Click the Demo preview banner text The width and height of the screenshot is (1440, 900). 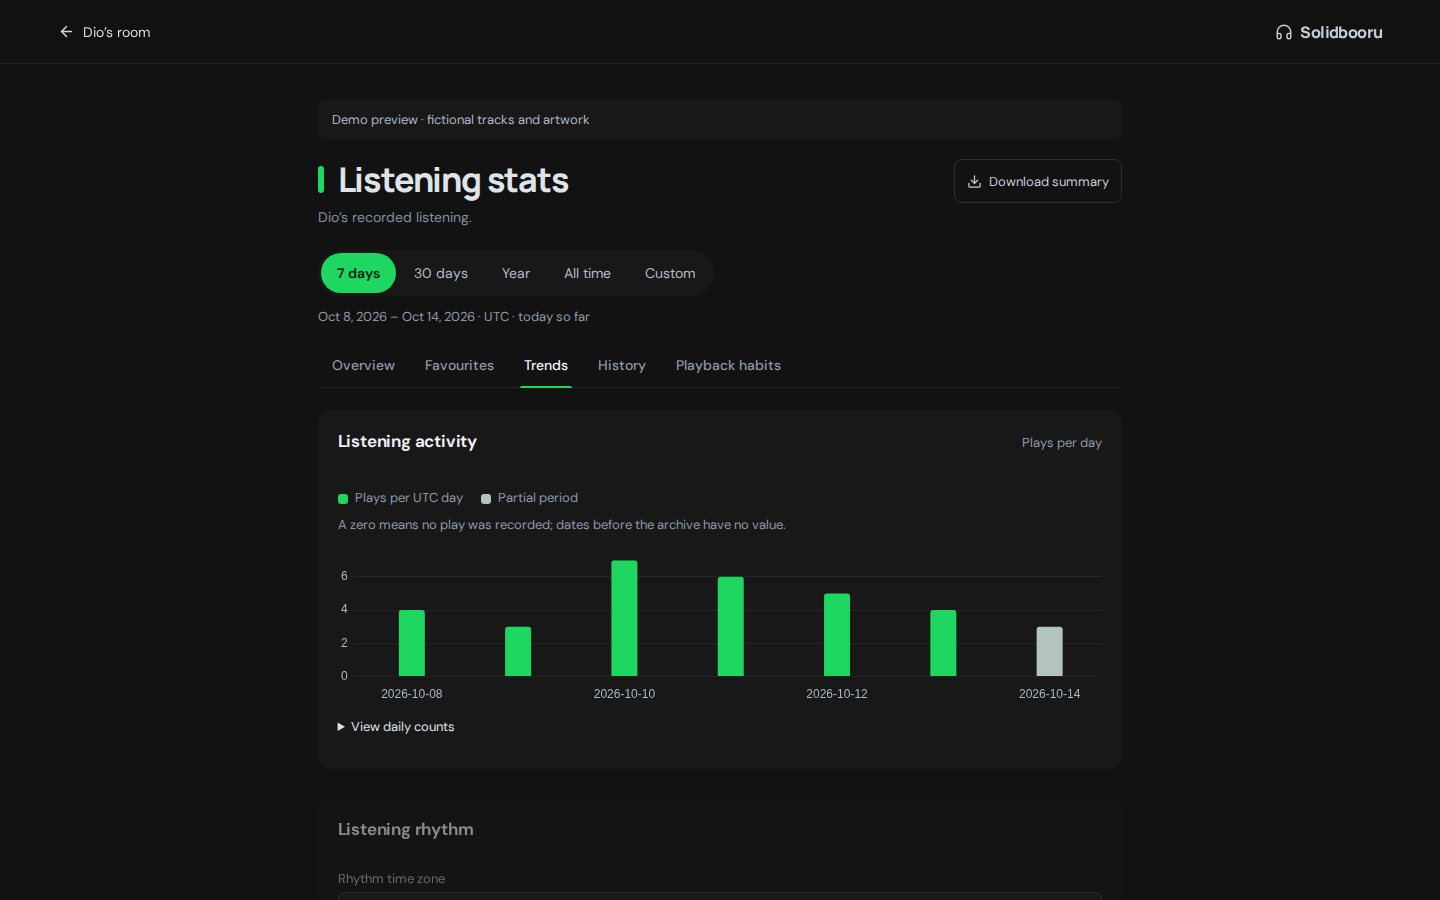click(x=460, y=120)
